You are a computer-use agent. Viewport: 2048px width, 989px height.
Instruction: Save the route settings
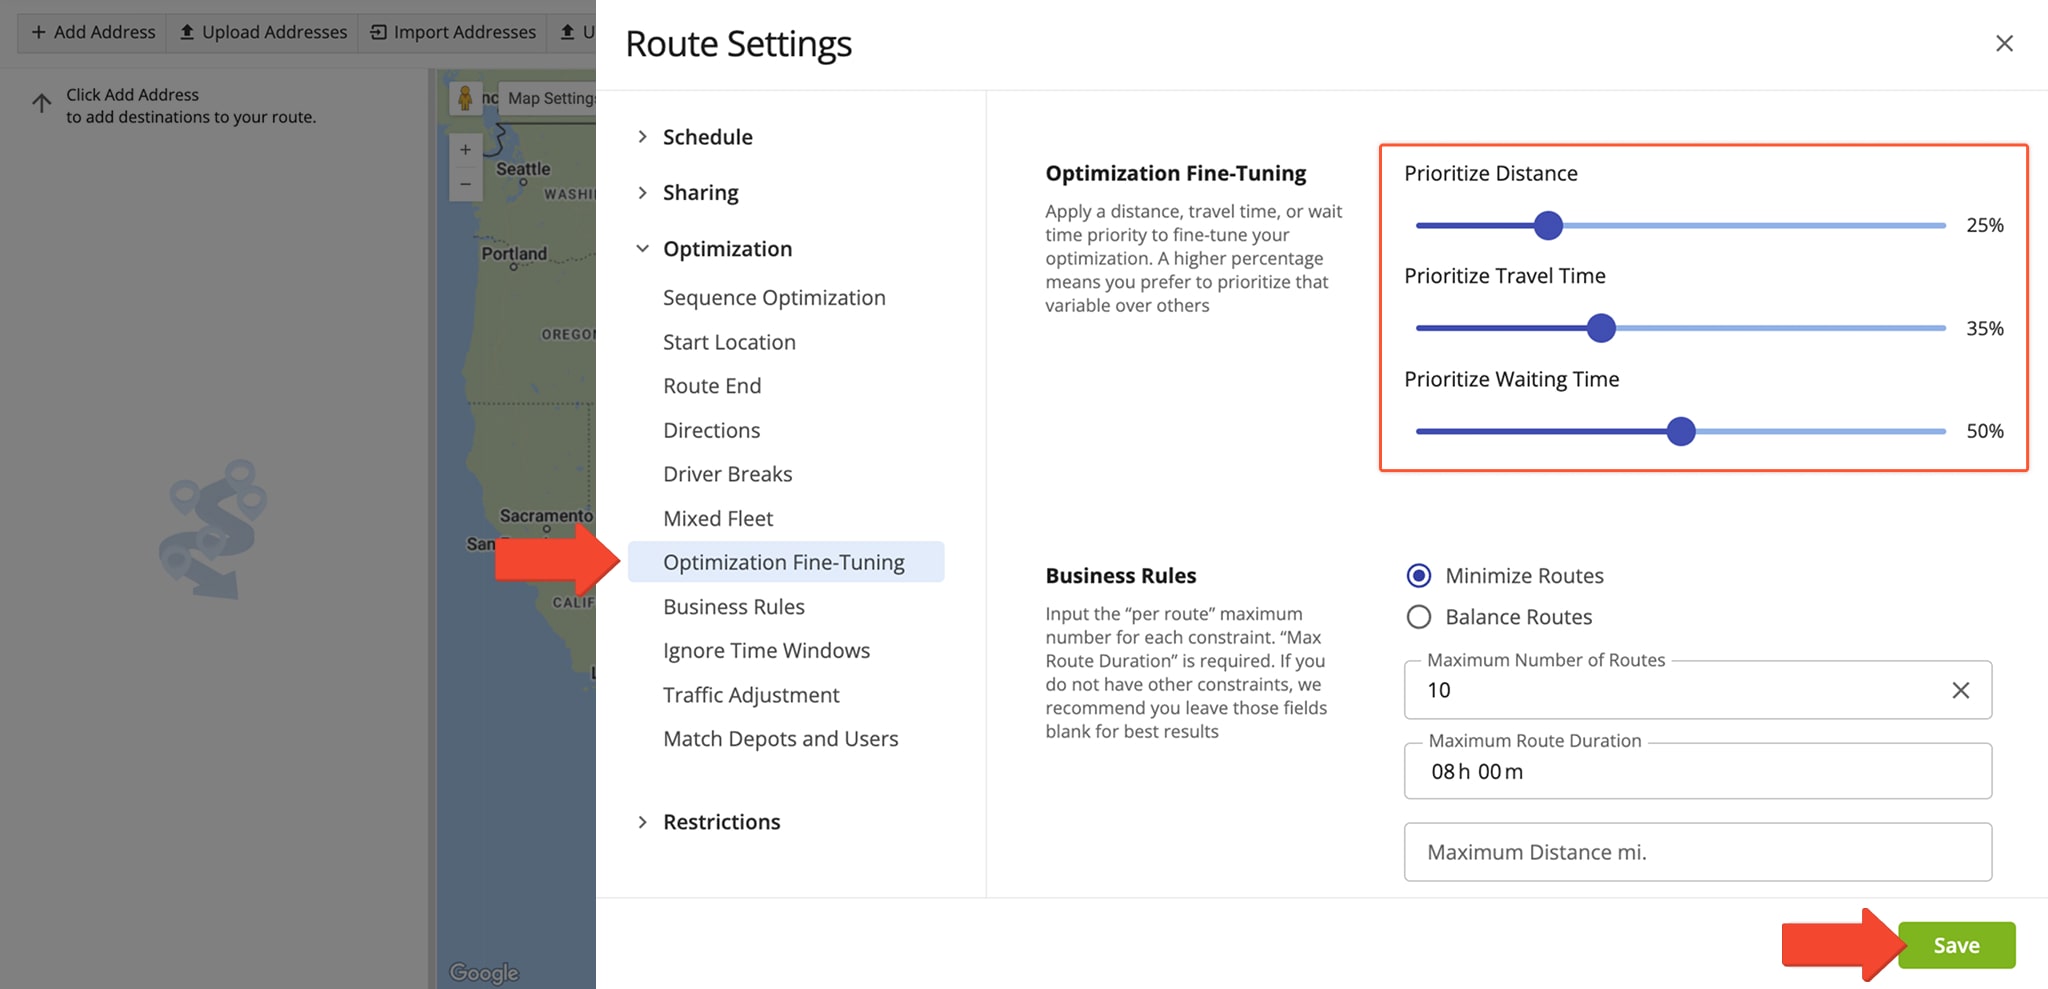tap(1956, 945)
